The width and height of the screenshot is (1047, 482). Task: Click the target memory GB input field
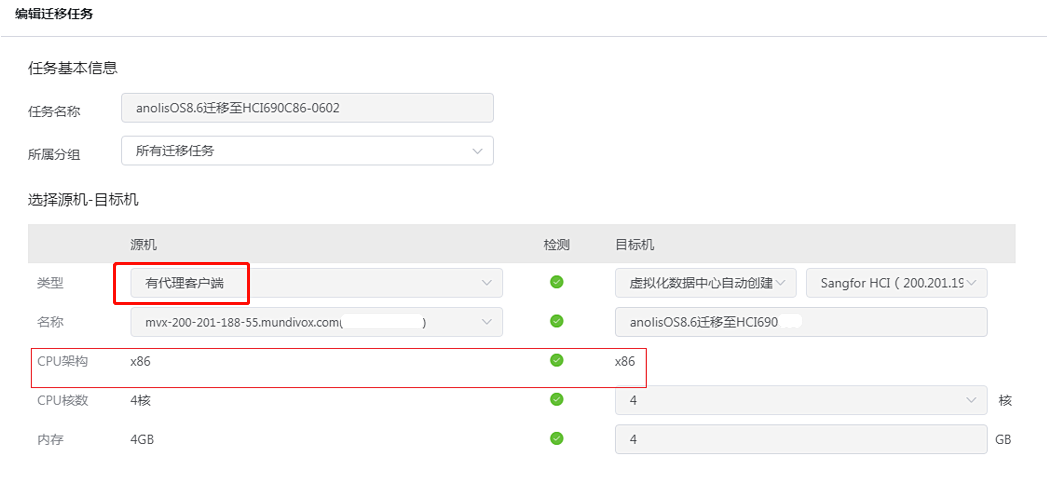[800, 439]
